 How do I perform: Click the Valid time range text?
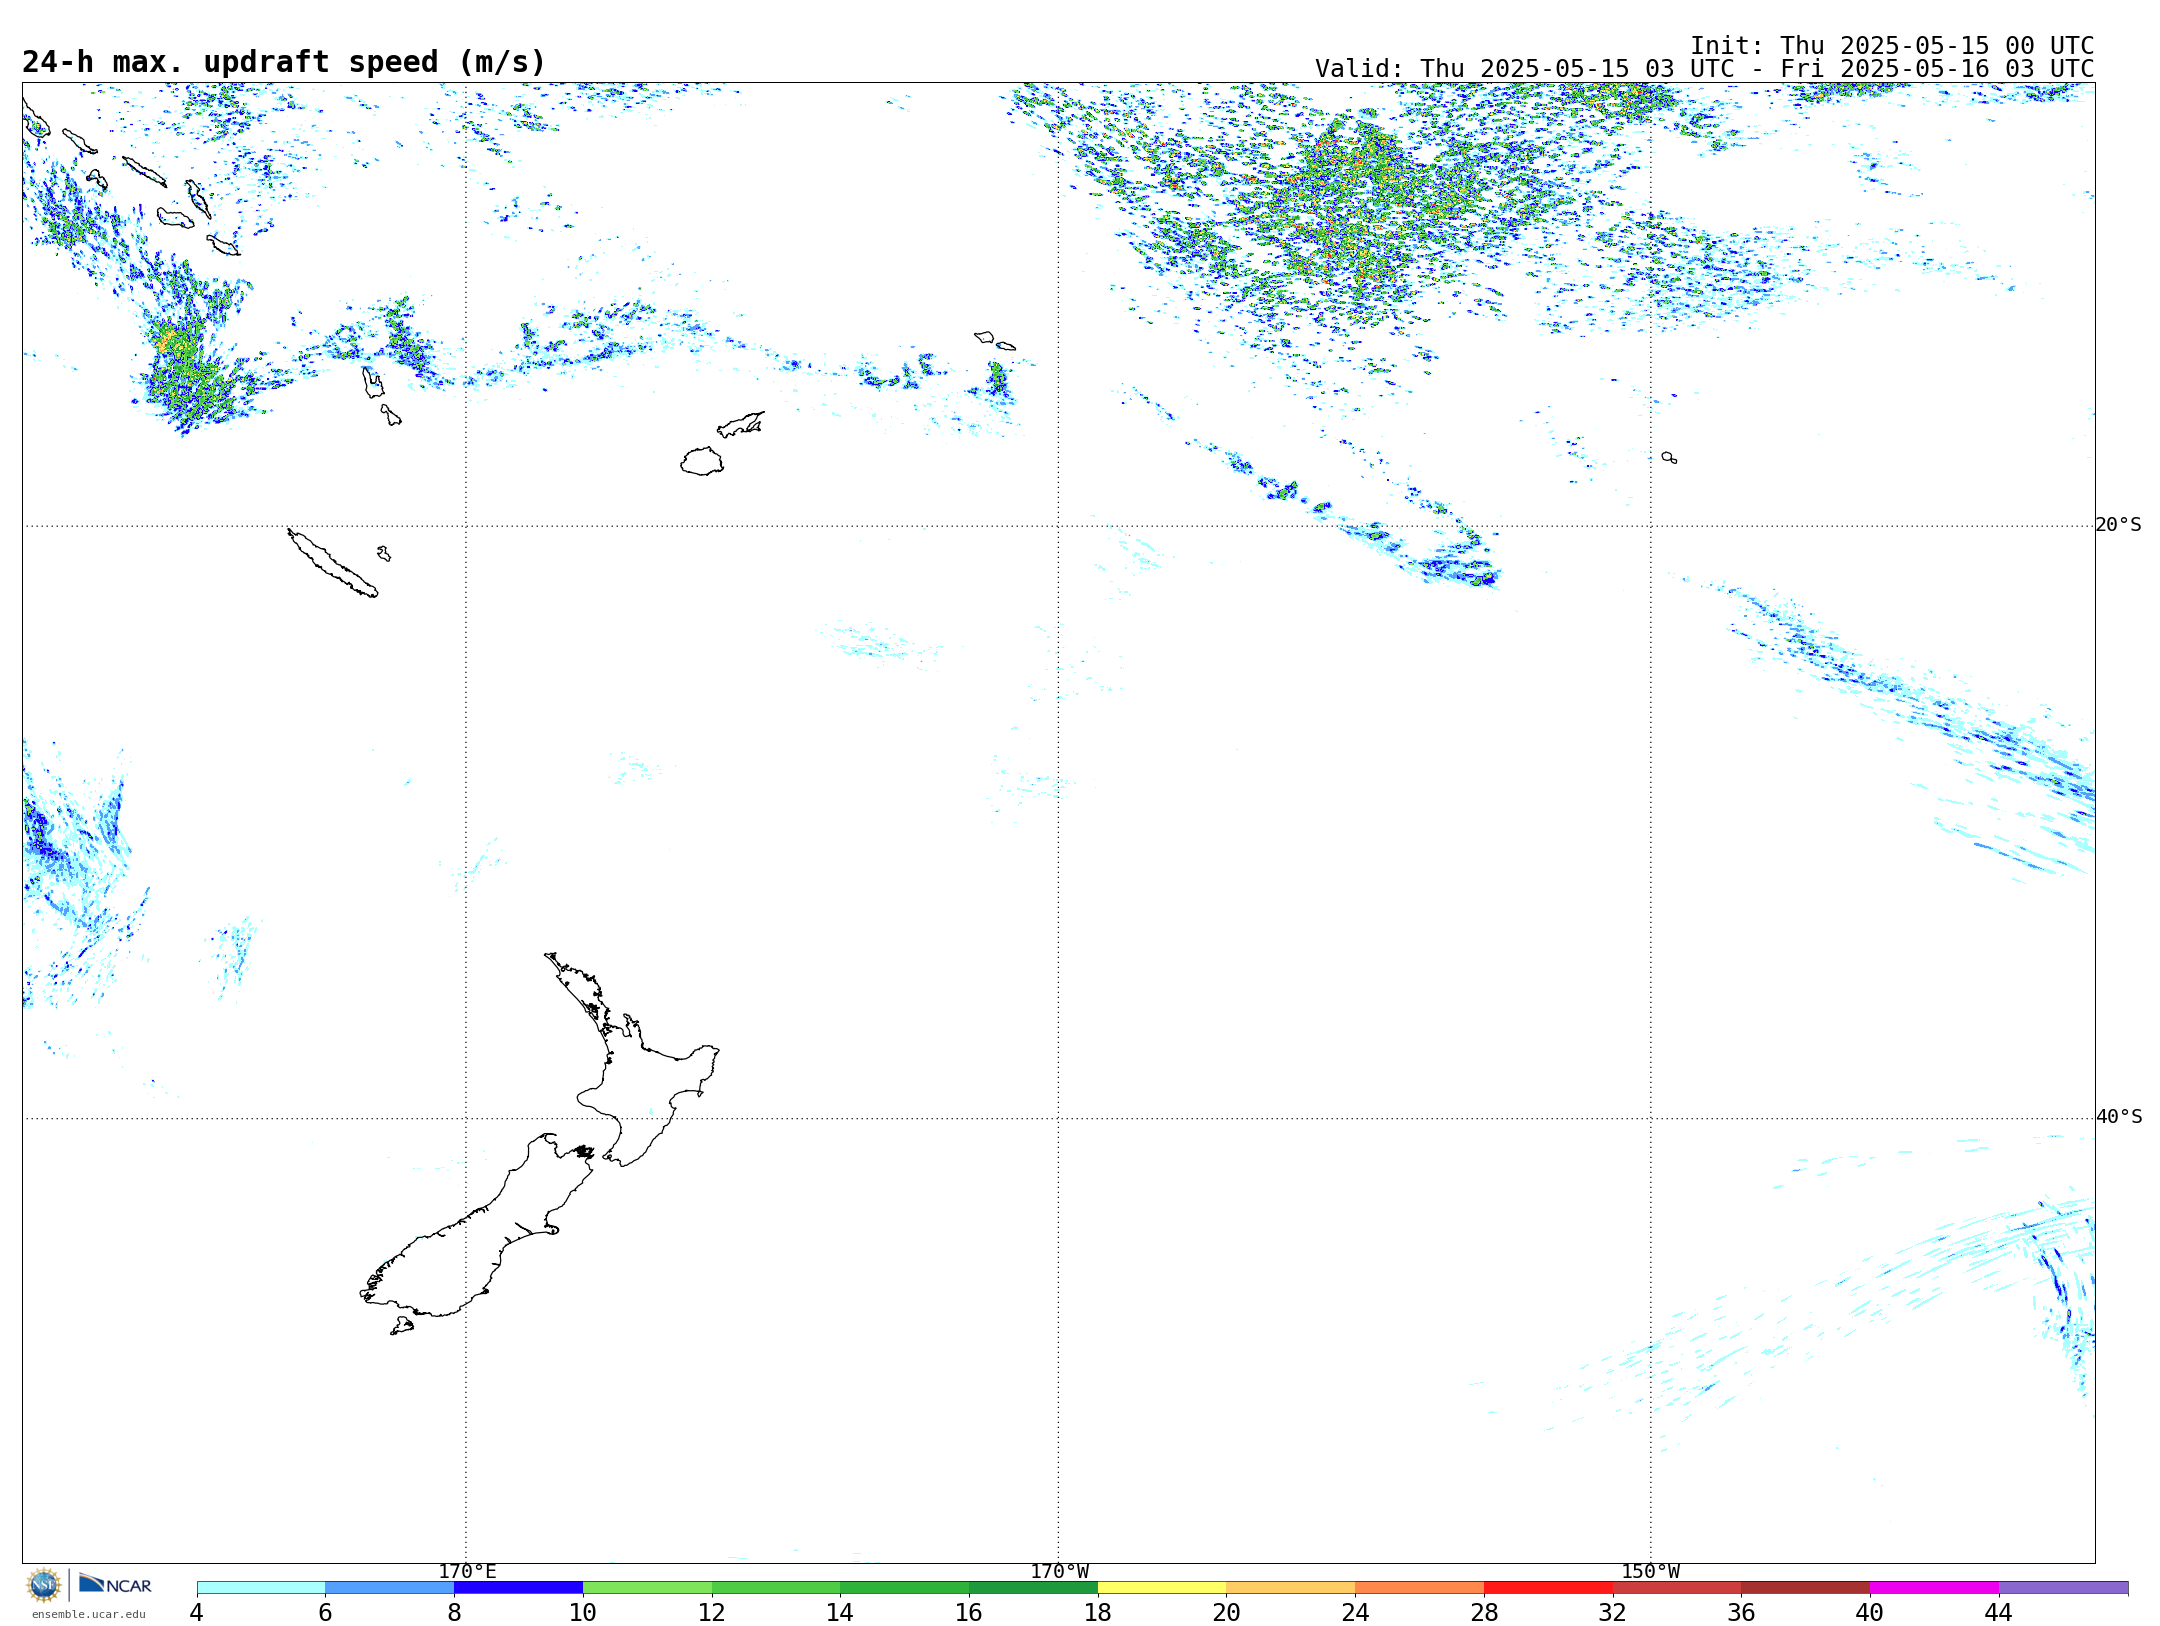(x=1704, y=69)
